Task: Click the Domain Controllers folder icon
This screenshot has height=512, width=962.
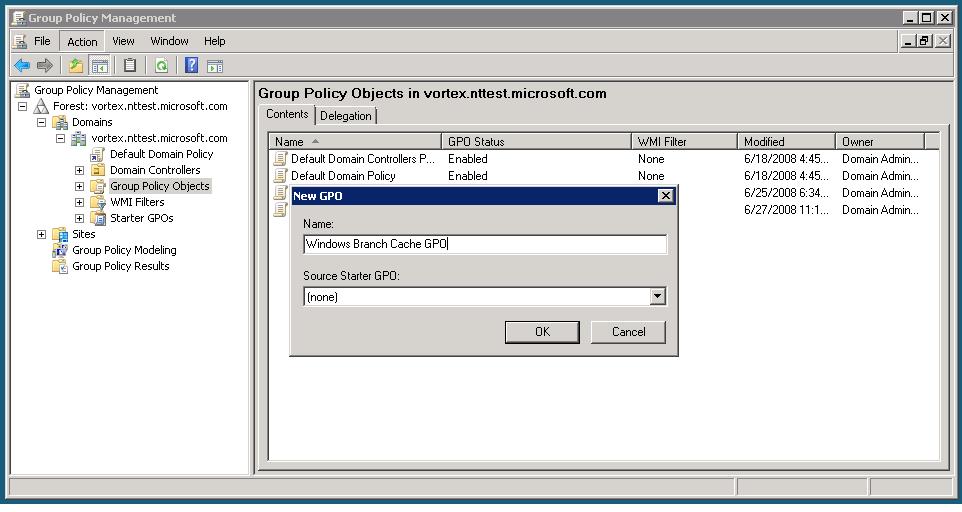Action: pos(98,170)
